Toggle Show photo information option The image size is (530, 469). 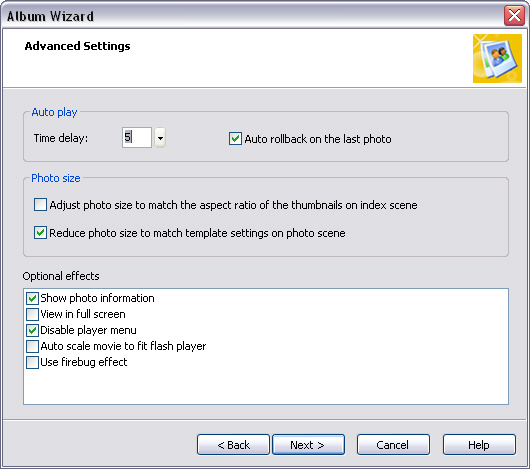point(32,298)
